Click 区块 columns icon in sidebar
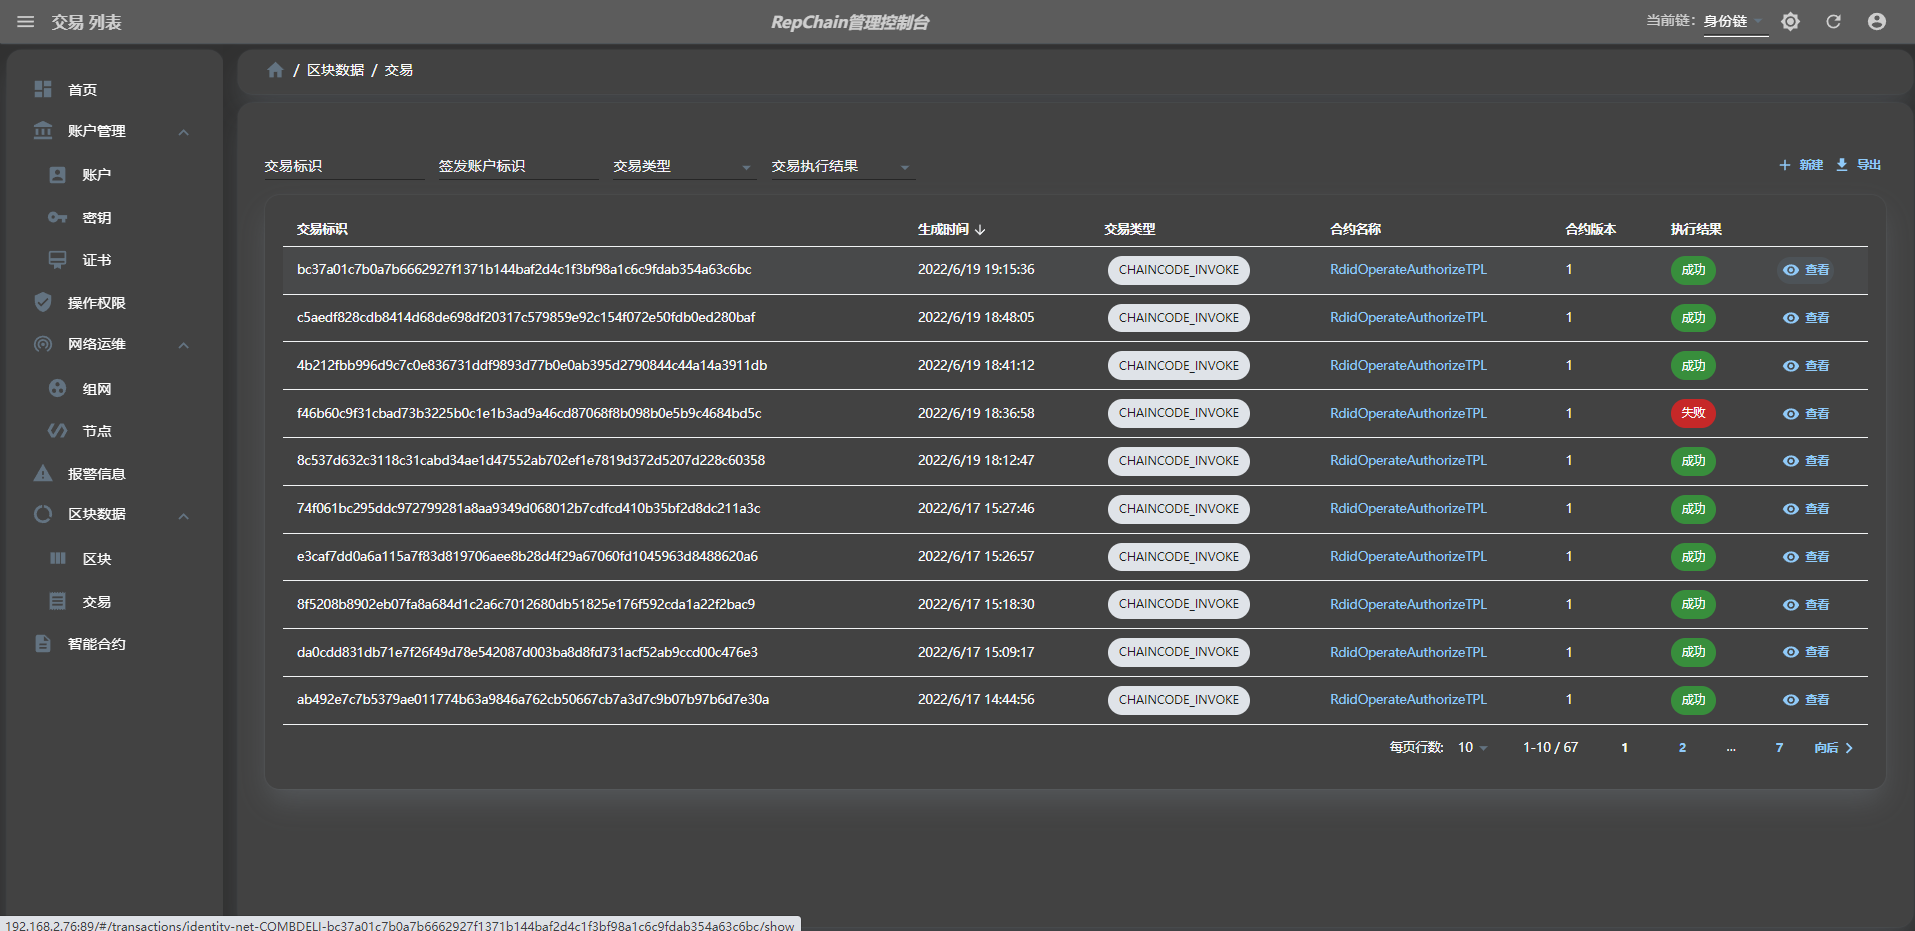 58,558
